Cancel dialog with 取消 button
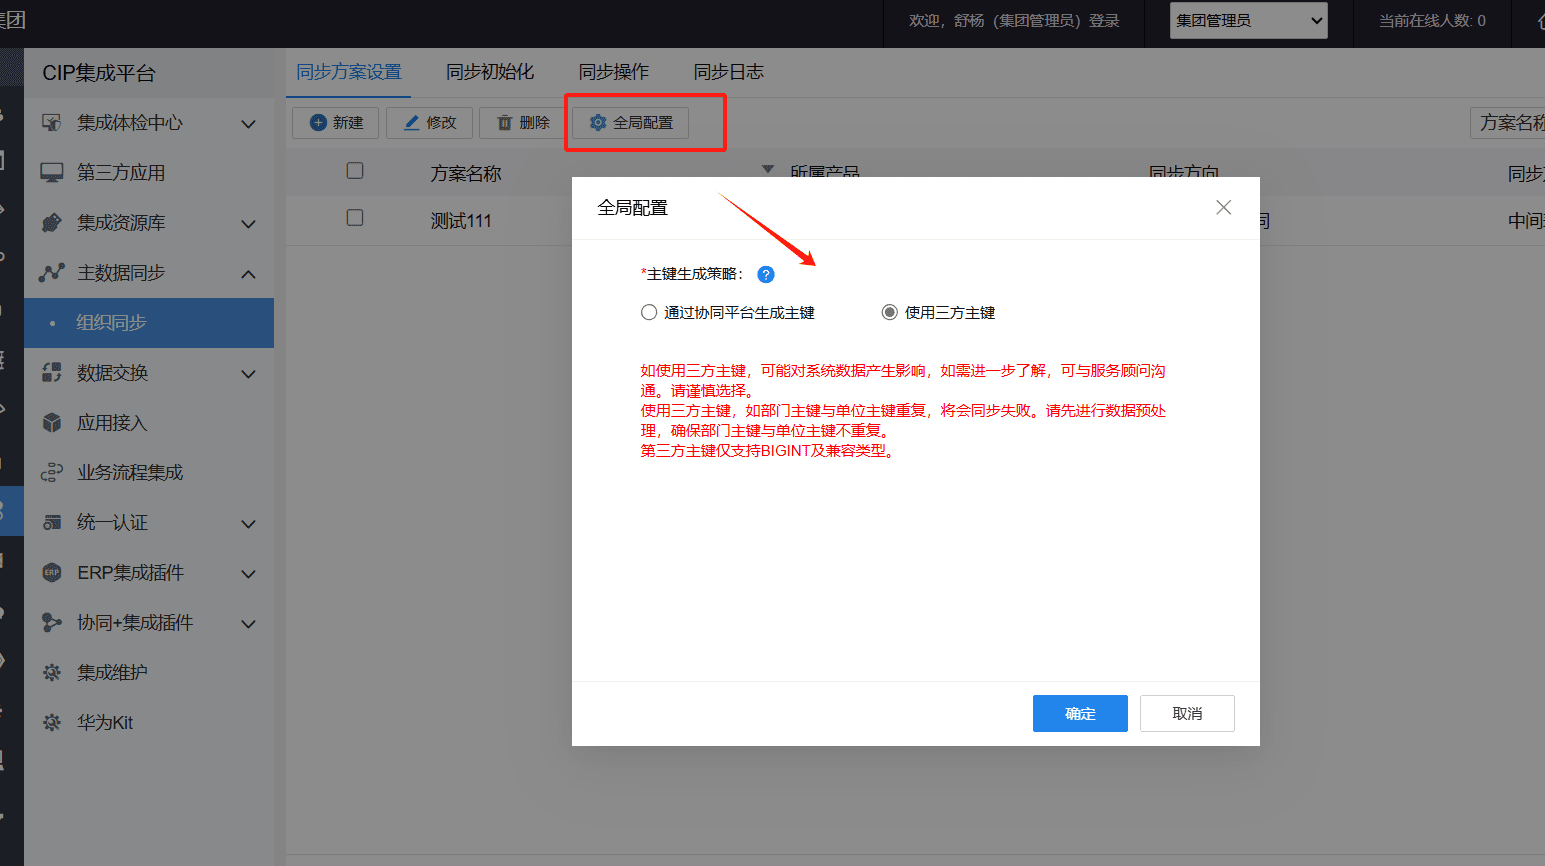This screenshot has height=866, width=1545. pyautogui.click(x=1187, y=714)
